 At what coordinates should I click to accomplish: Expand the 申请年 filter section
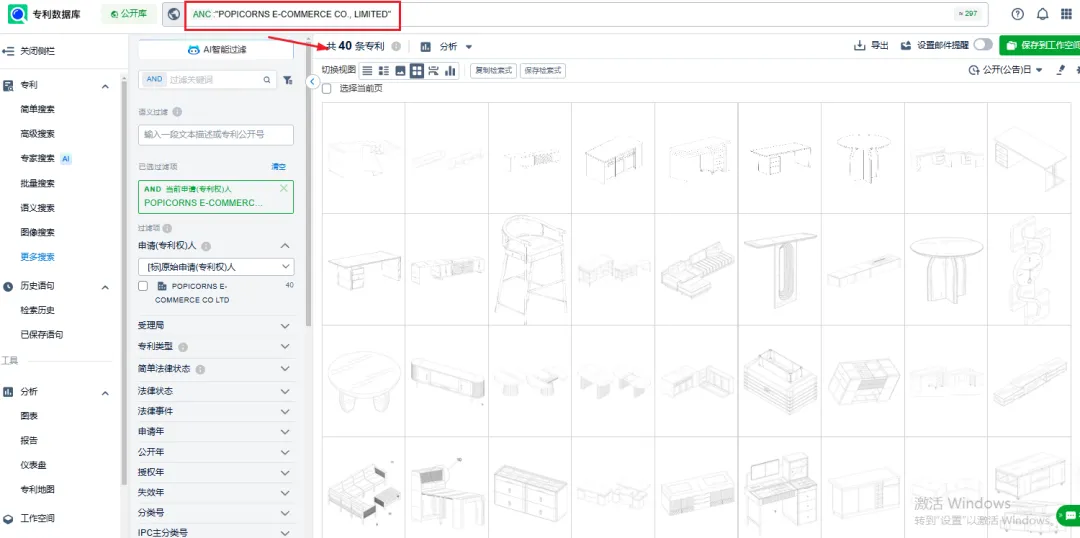click(286, 432)
